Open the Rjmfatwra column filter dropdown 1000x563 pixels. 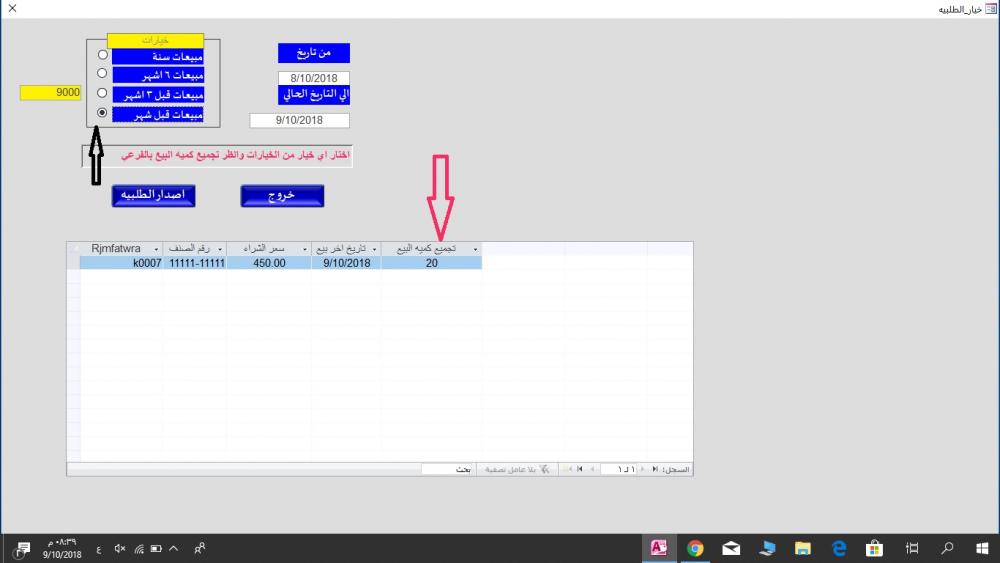click(156, 249)
